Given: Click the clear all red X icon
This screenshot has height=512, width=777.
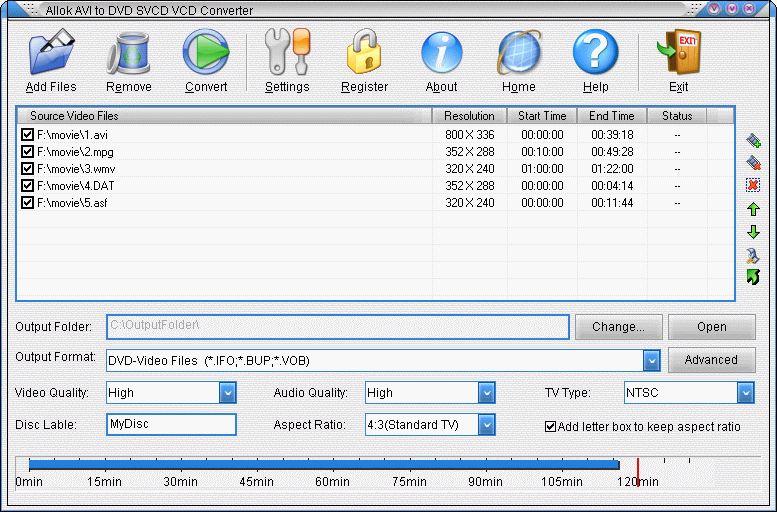Looking at the screenshot, I should (x=753, y=185).
